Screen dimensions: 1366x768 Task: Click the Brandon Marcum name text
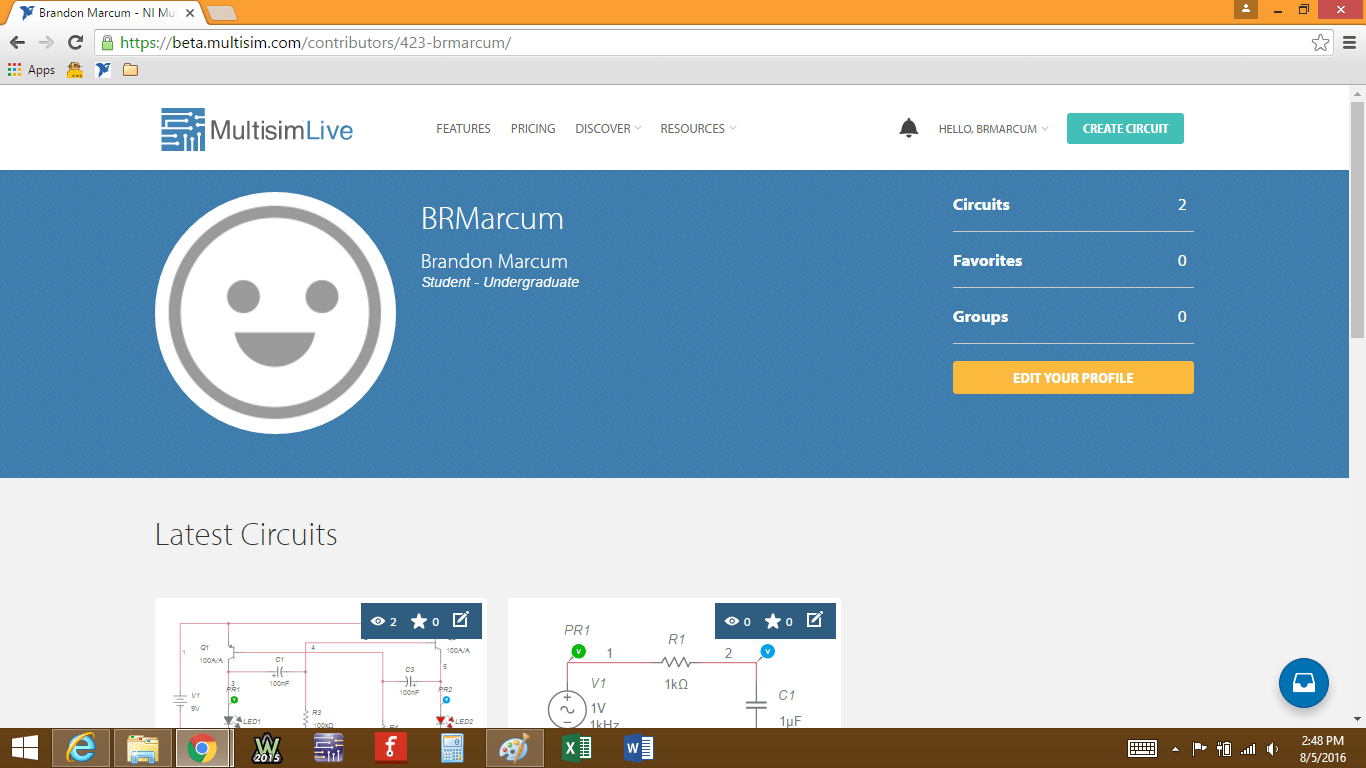pyautogui.click(x=494, y=261)
